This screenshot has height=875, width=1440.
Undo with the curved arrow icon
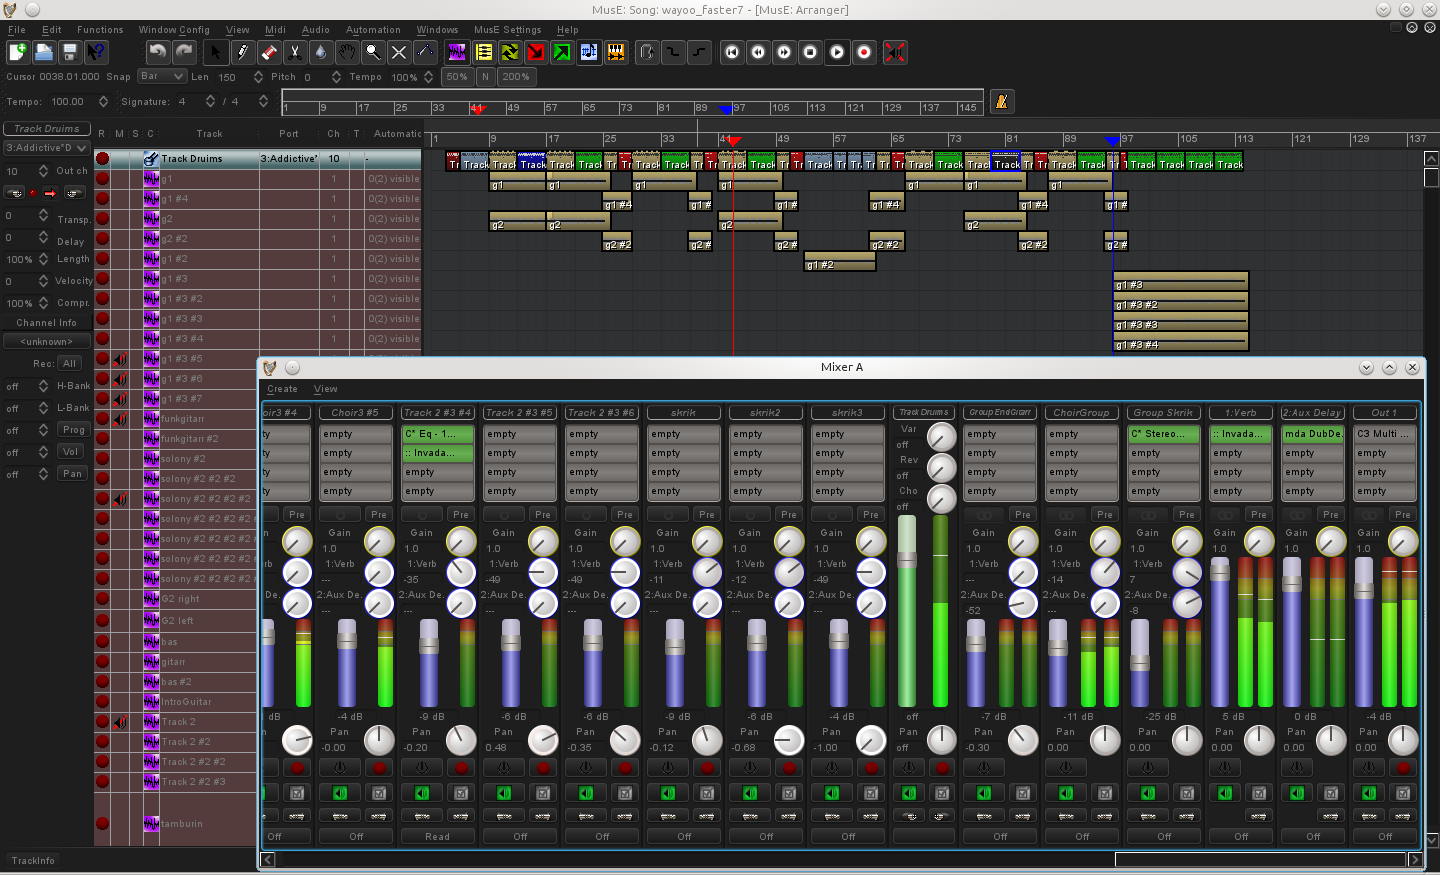[157, 52]
